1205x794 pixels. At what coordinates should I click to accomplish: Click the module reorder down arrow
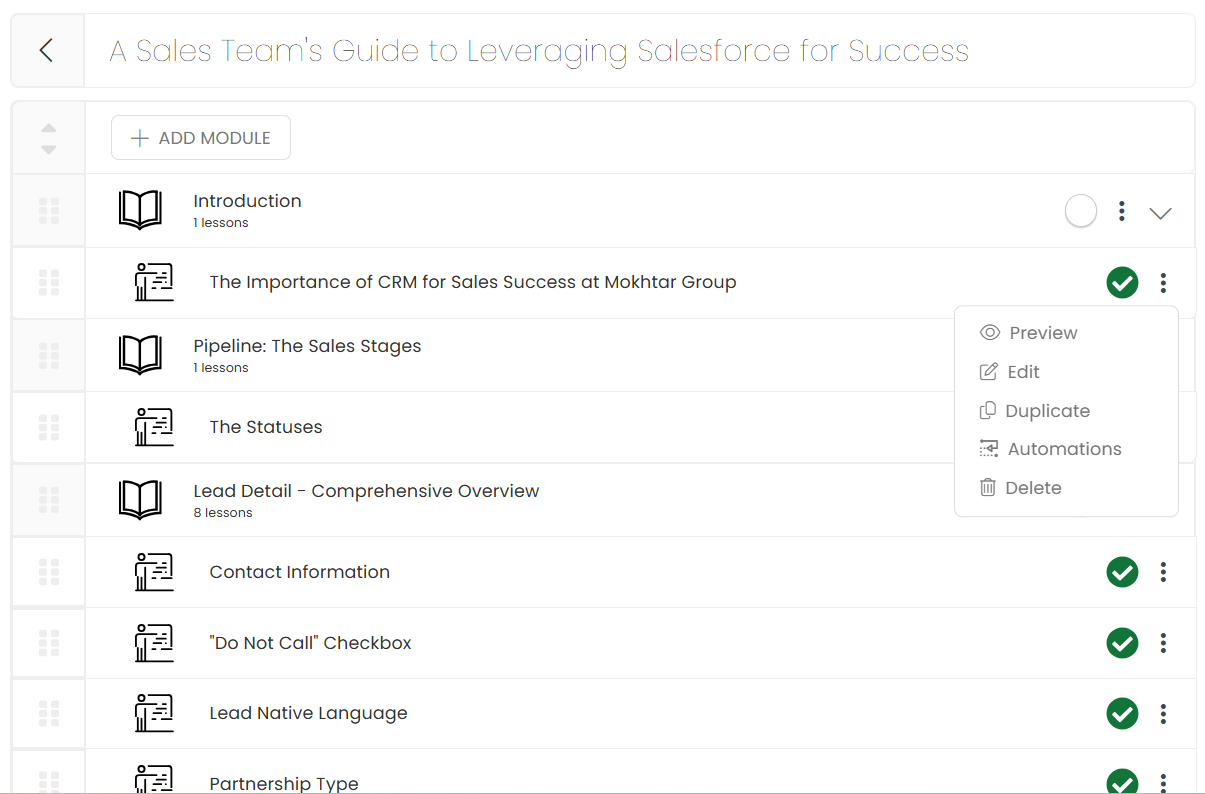48,149
